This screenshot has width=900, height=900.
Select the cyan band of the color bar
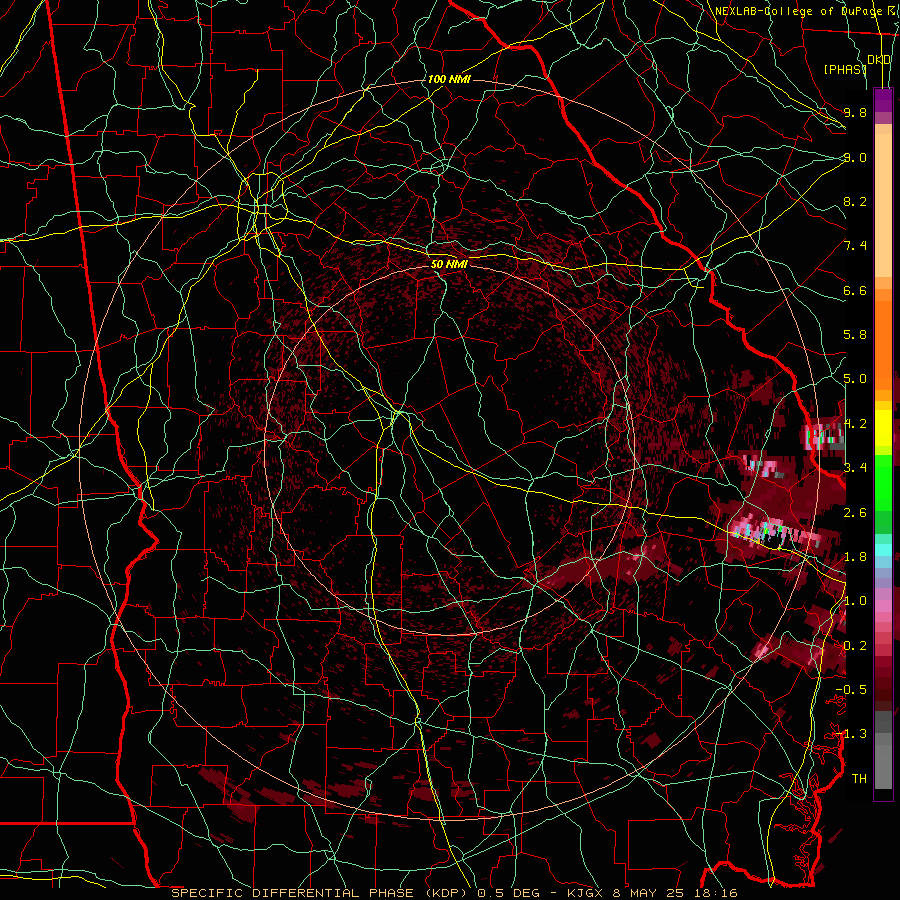pyautogui.click(x=883, y=549)
